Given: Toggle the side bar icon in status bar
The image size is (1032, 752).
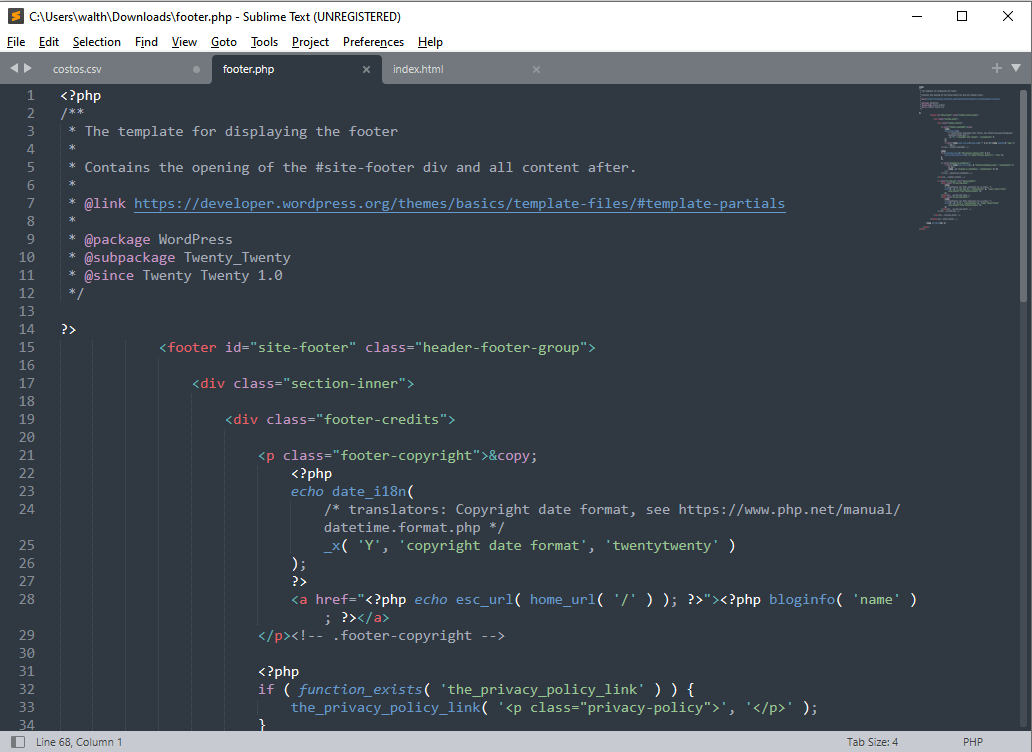Looking at the screenshot, I should [x=18, y=742].
